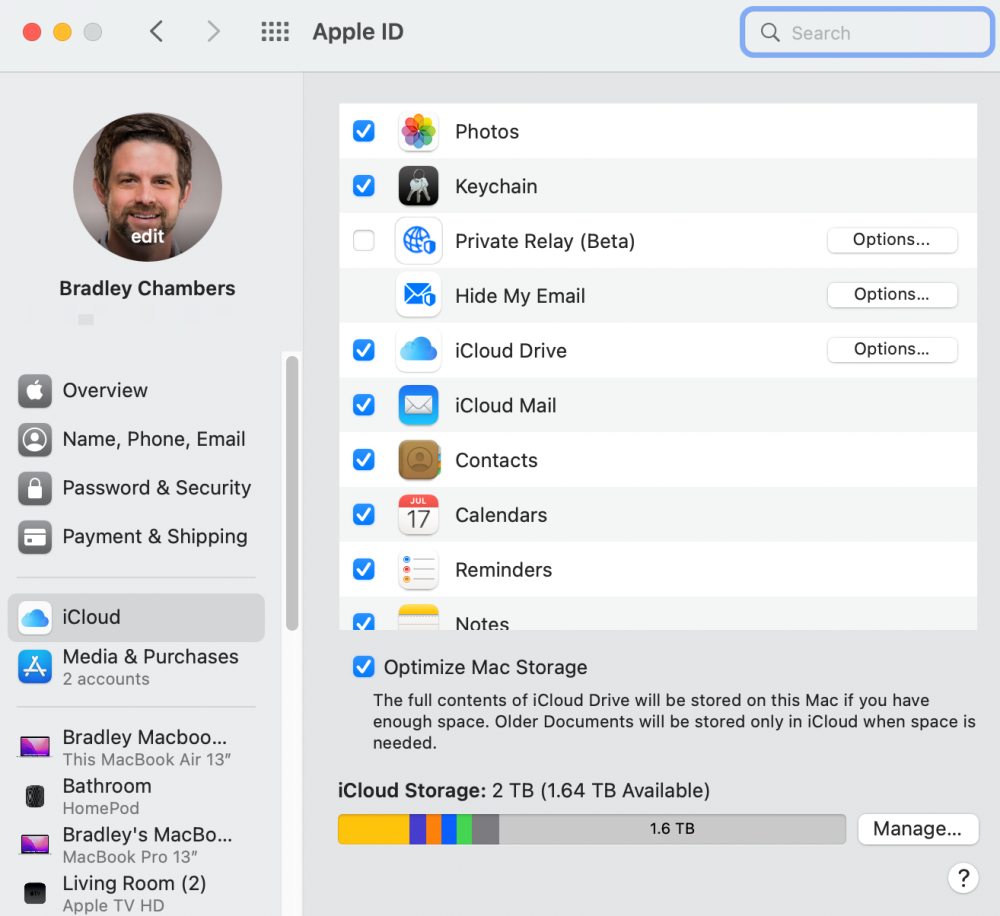Uncheck the Calendars checkbox

pos(364,515)
